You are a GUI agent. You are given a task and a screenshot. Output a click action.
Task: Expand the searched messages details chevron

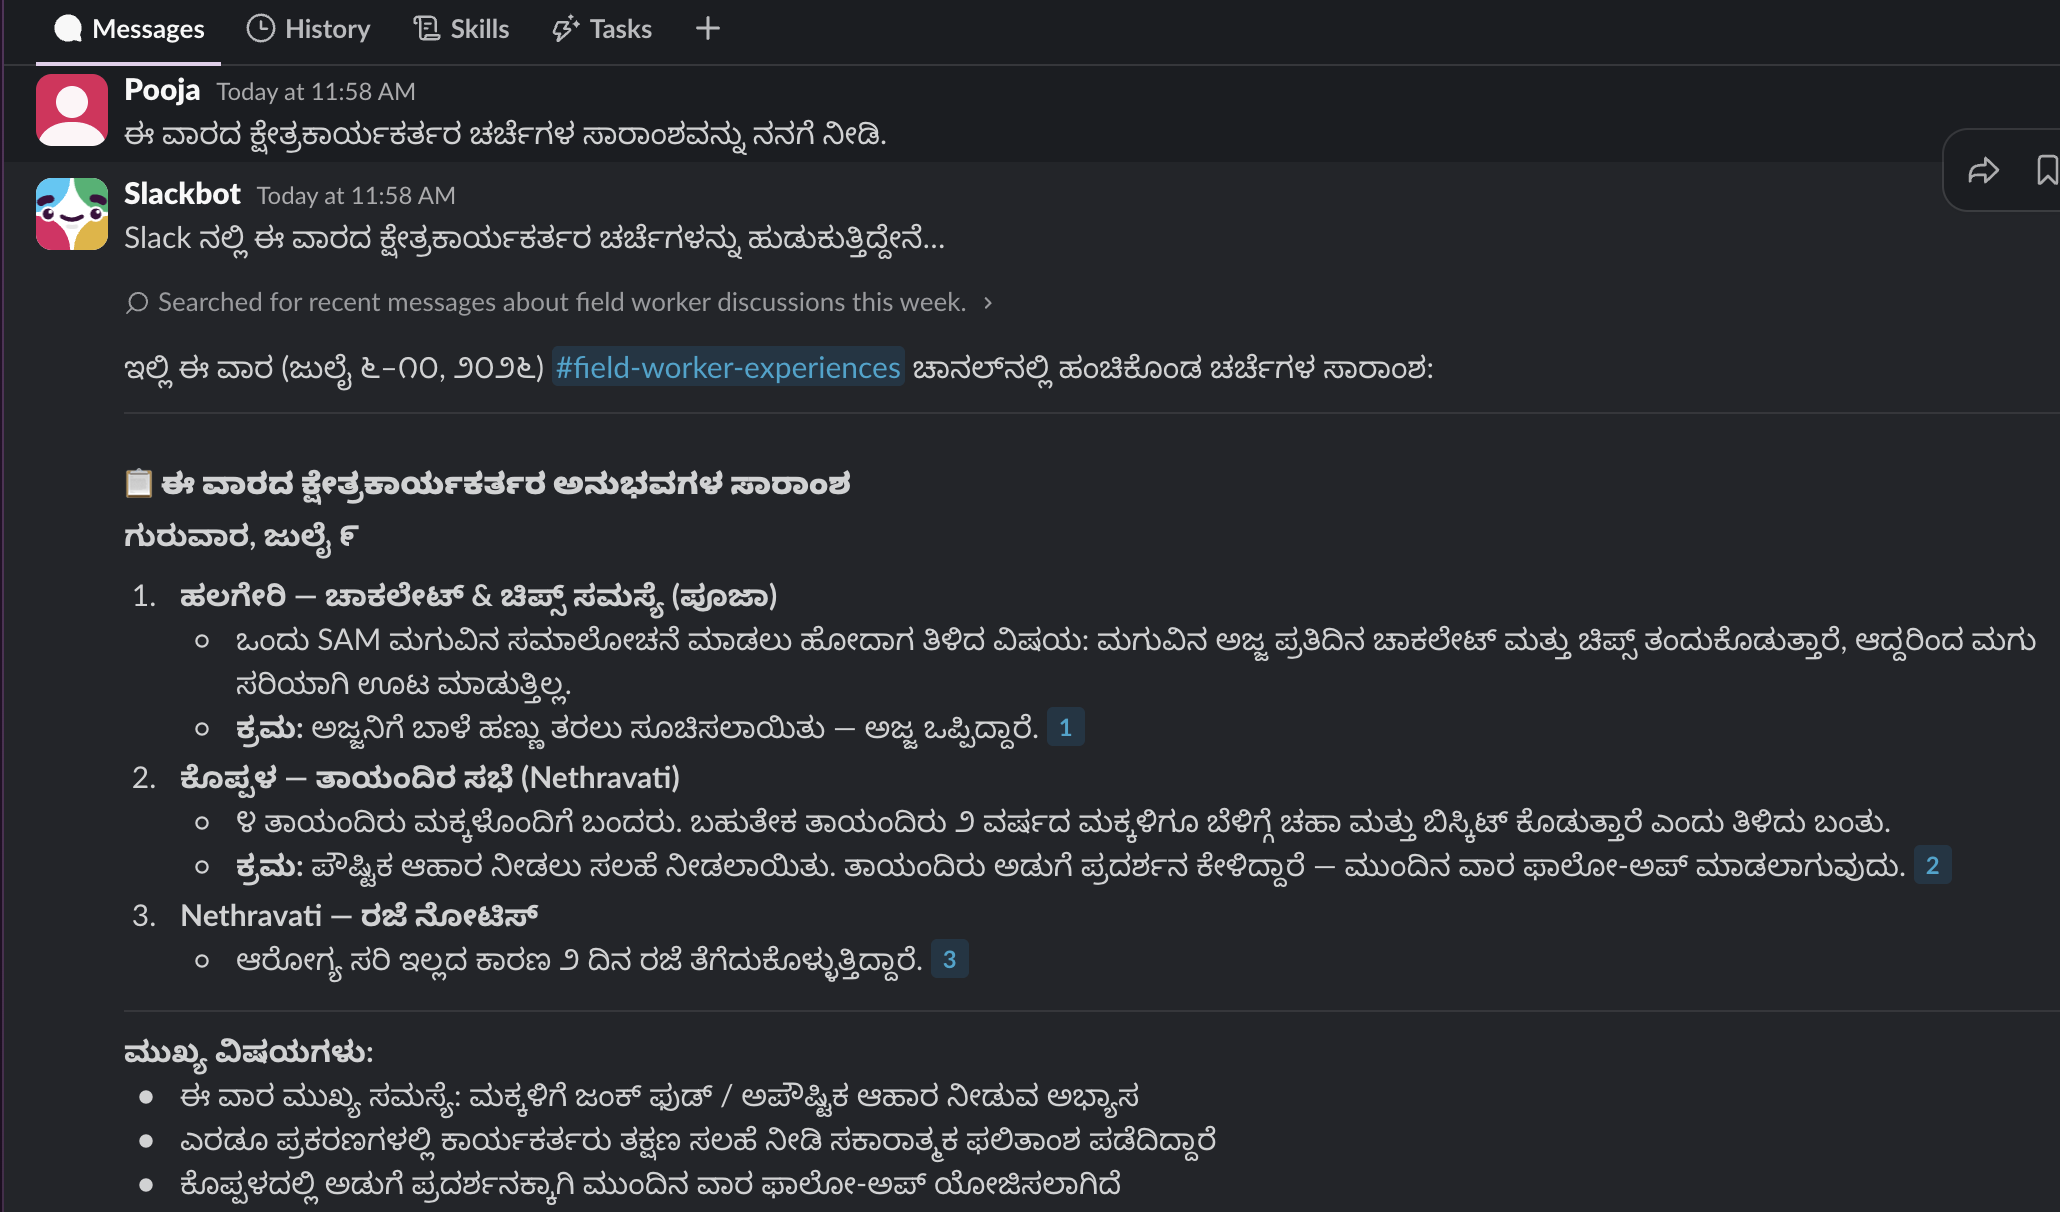988,303
